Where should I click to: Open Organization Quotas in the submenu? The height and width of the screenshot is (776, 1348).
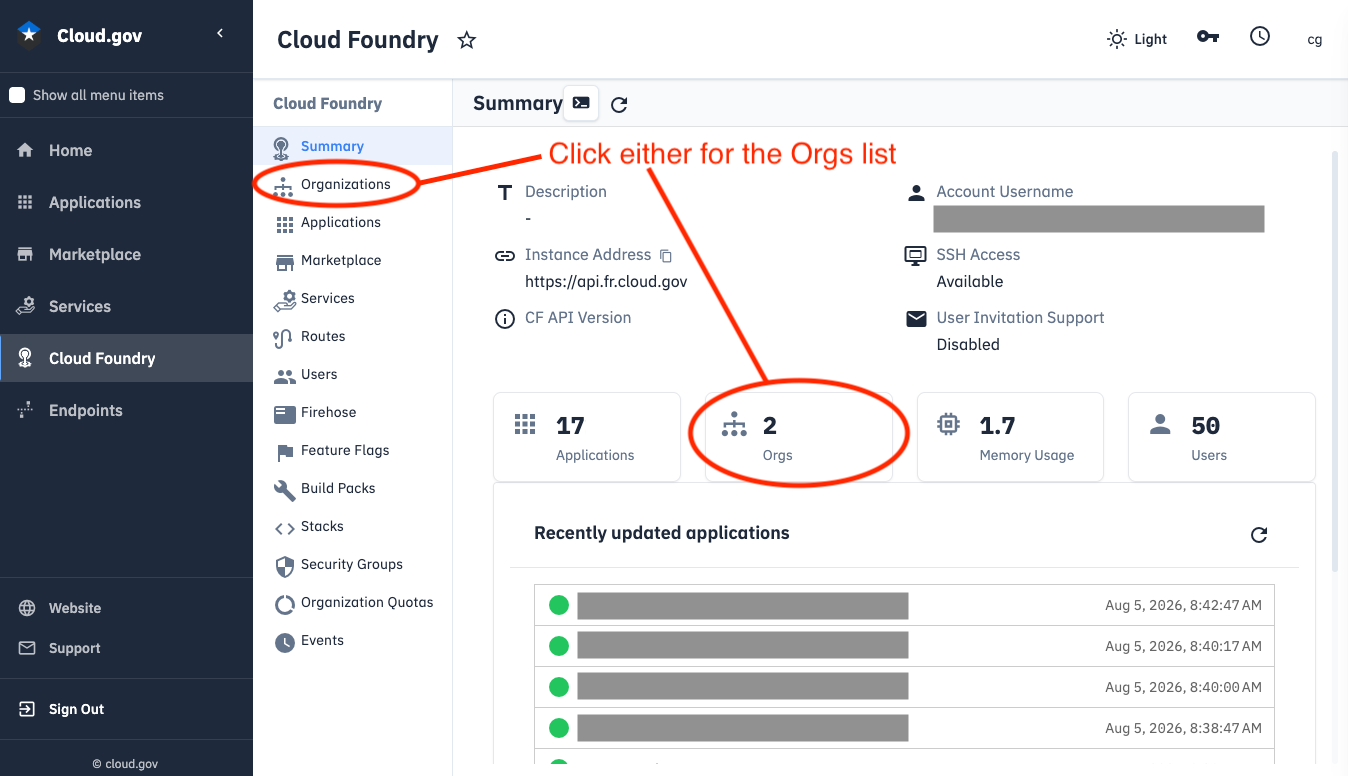pyautogui.click(x=353, y=602)
